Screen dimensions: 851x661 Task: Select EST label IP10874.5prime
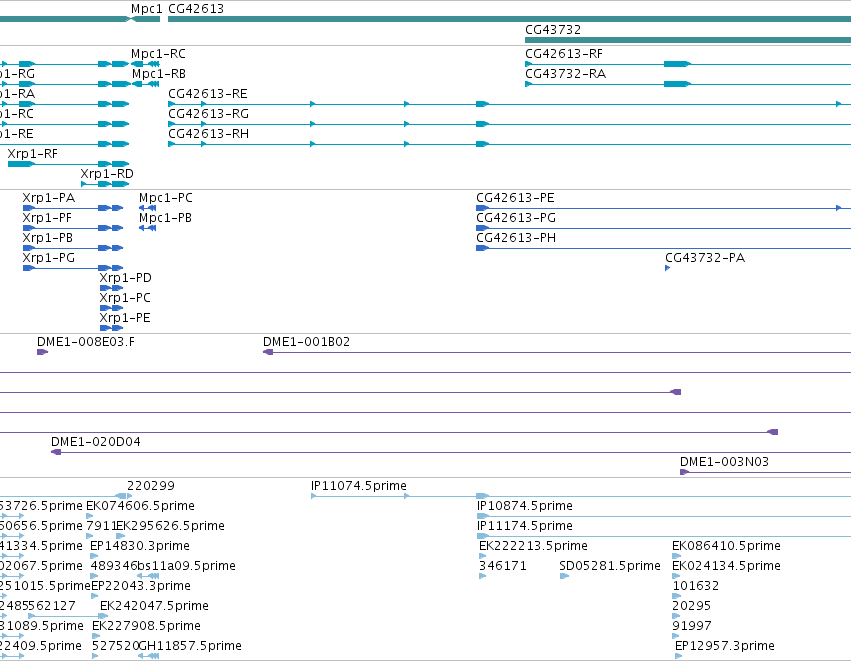pyautogui.click(x=525, y=506)
